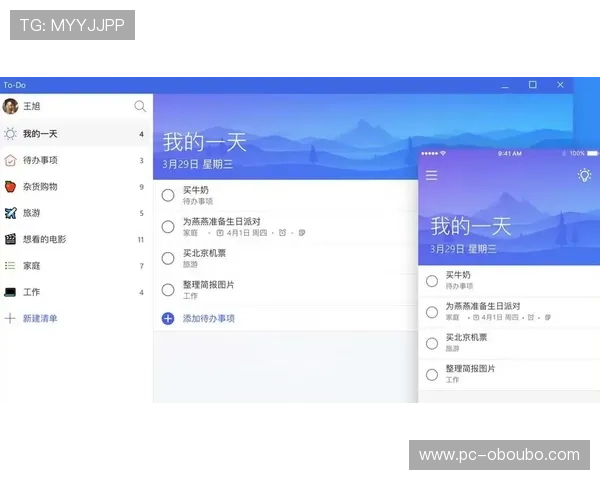Click the alarm icon on phone 为燕燕准备生日派对 row
Viewport: 600px width, 480px height.
[x=531, y=317]
